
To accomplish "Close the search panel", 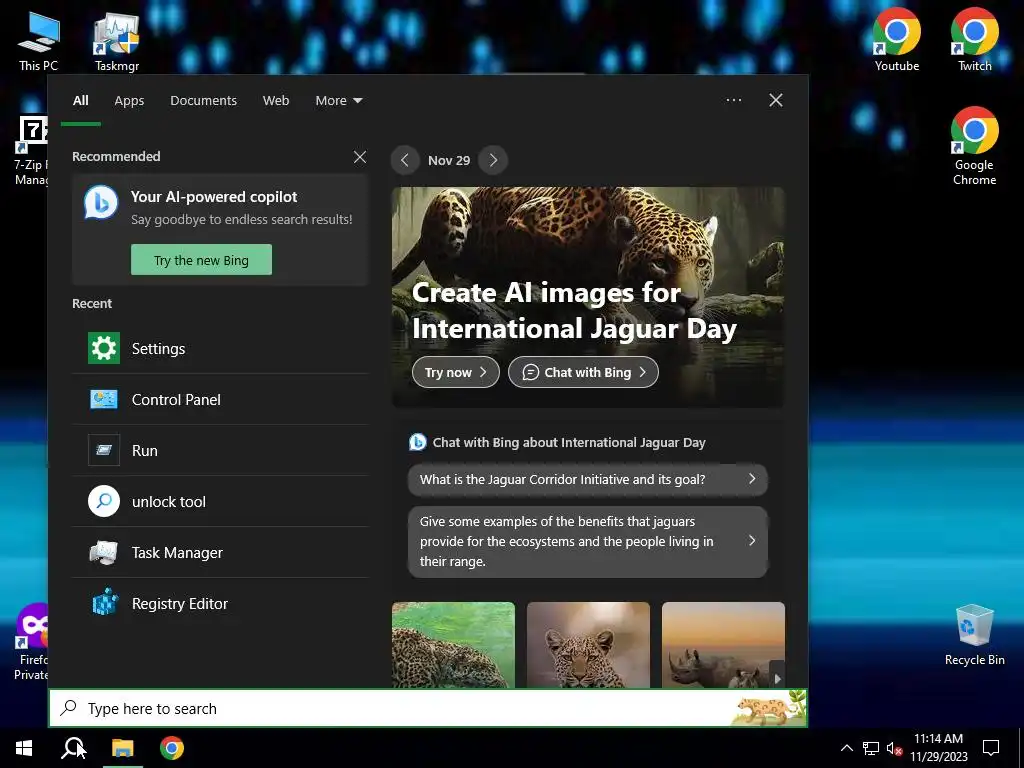I will [x=775, y=100].
